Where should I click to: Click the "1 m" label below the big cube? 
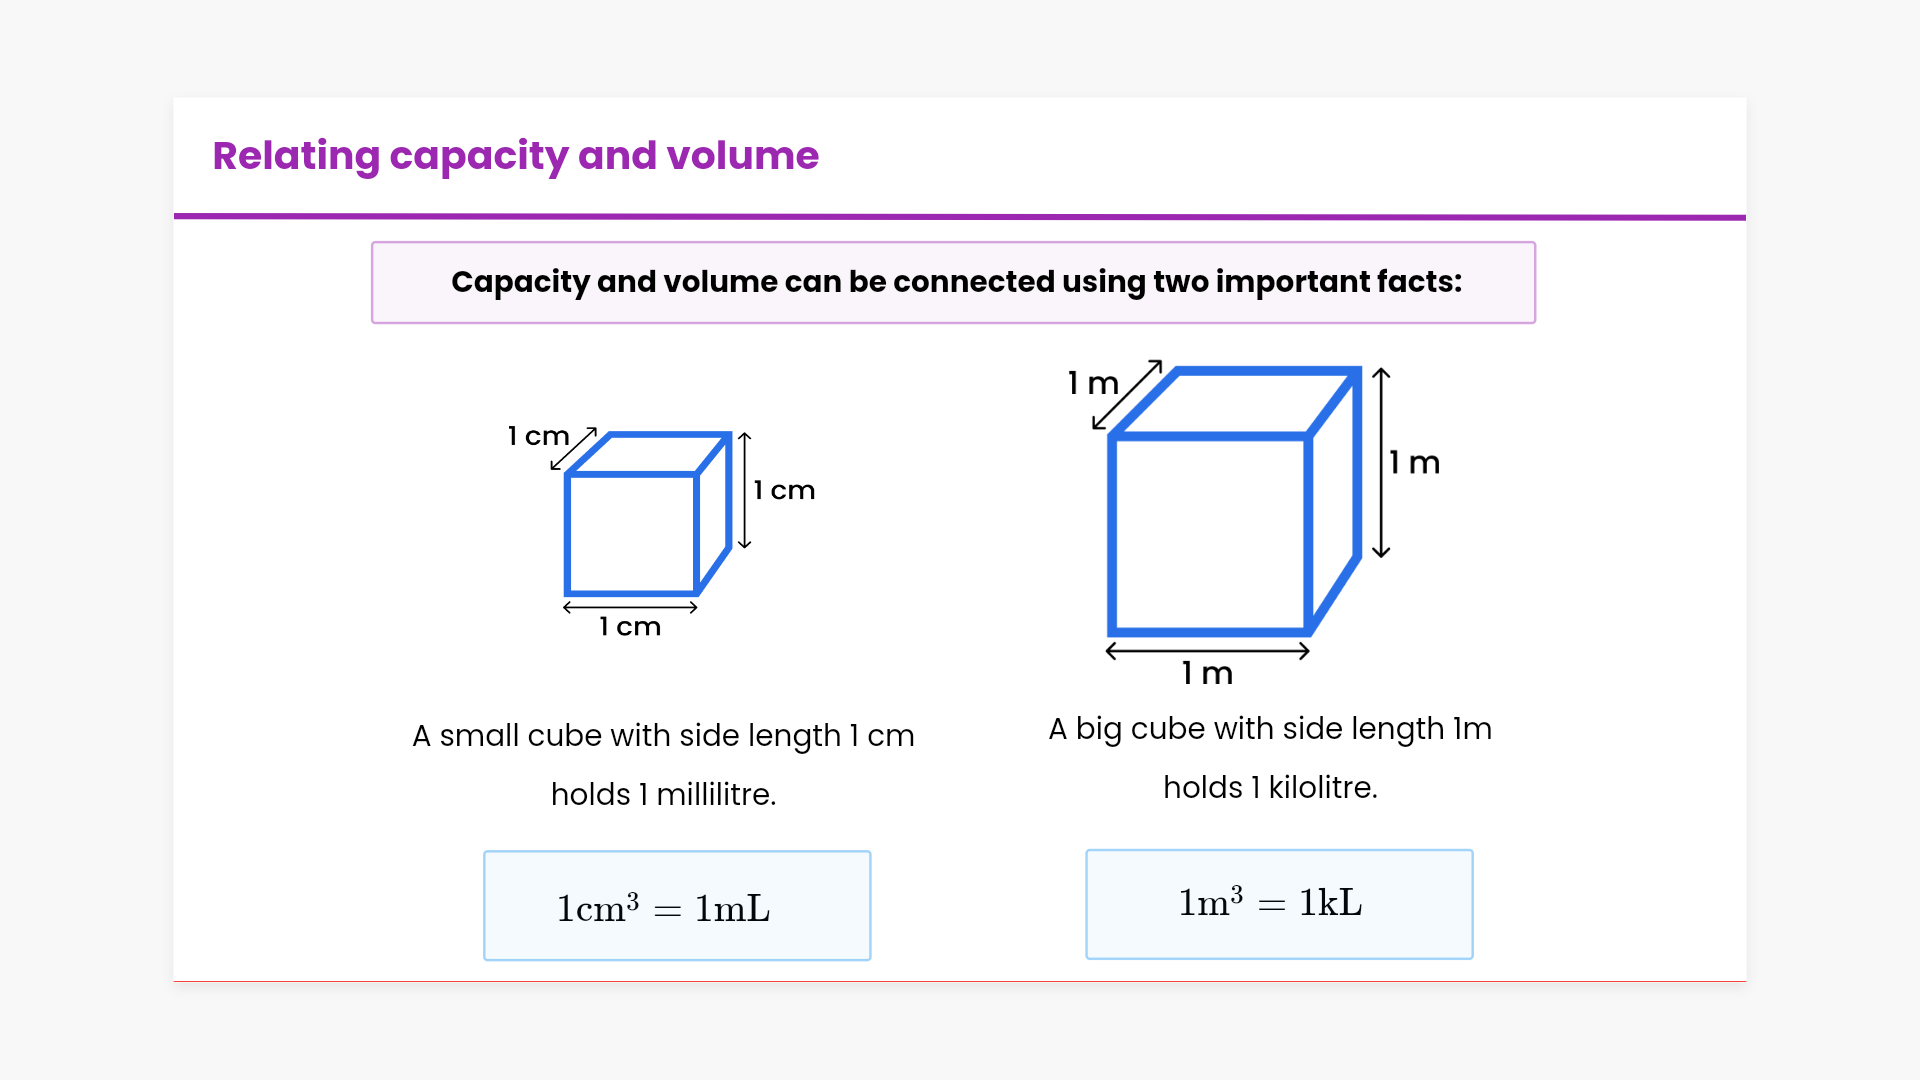click(1207, 674)
